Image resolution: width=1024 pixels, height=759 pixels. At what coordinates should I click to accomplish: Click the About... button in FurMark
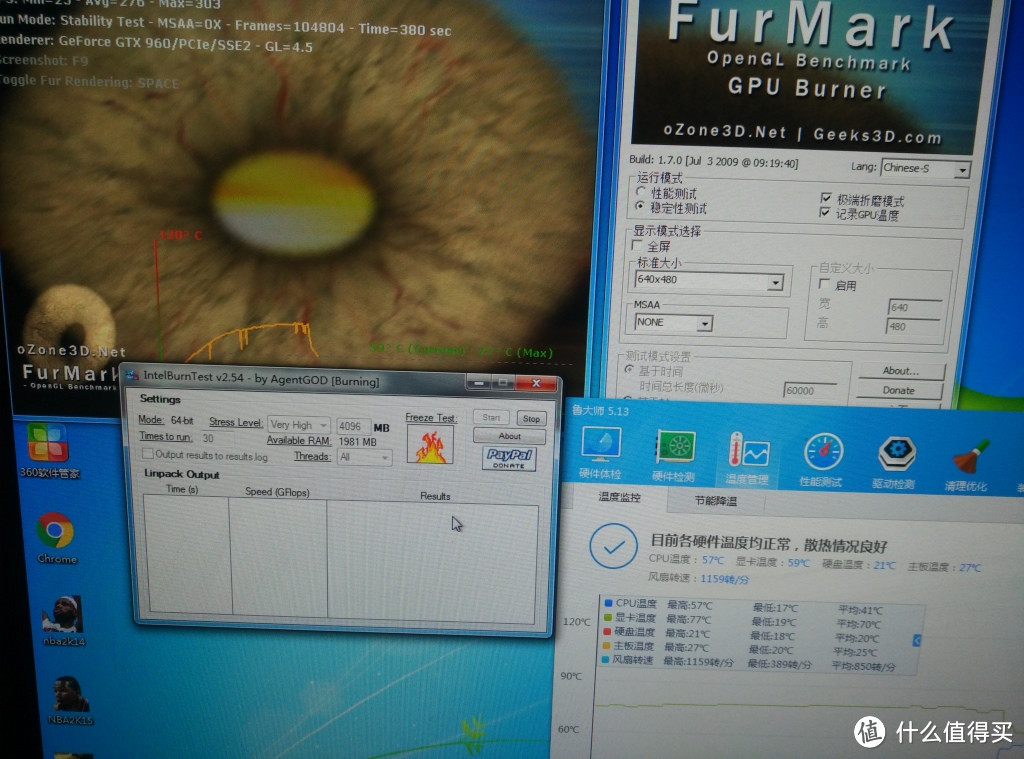[901, 371]
